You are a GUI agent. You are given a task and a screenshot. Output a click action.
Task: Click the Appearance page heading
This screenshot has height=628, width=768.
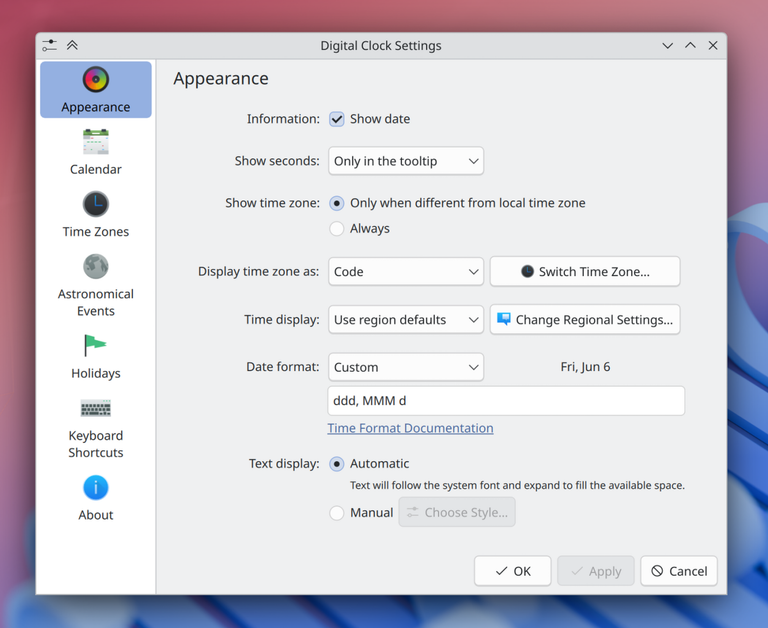pyautogui.click(x=221, y=79)
